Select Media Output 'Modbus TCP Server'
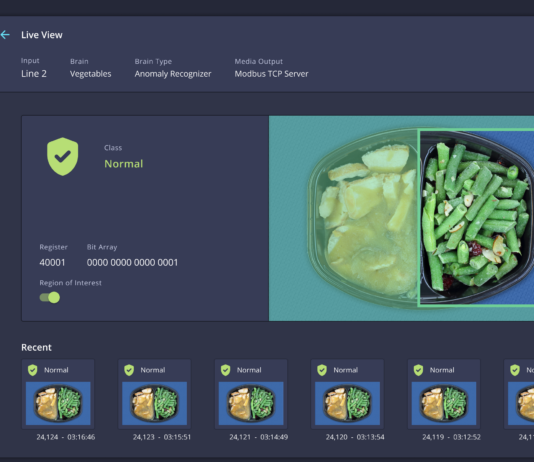This screenshot has width=534, height=462. click(x=271, y=74)
